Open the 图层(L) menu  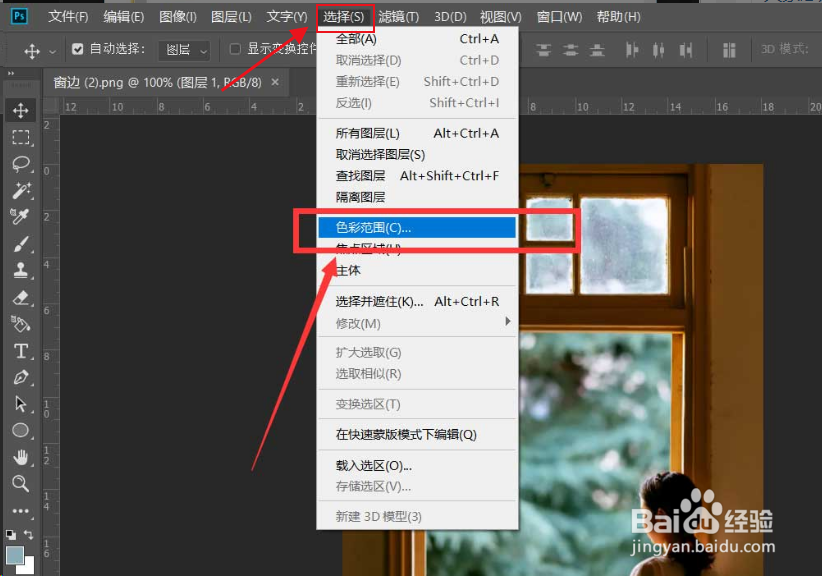[231, 17]
